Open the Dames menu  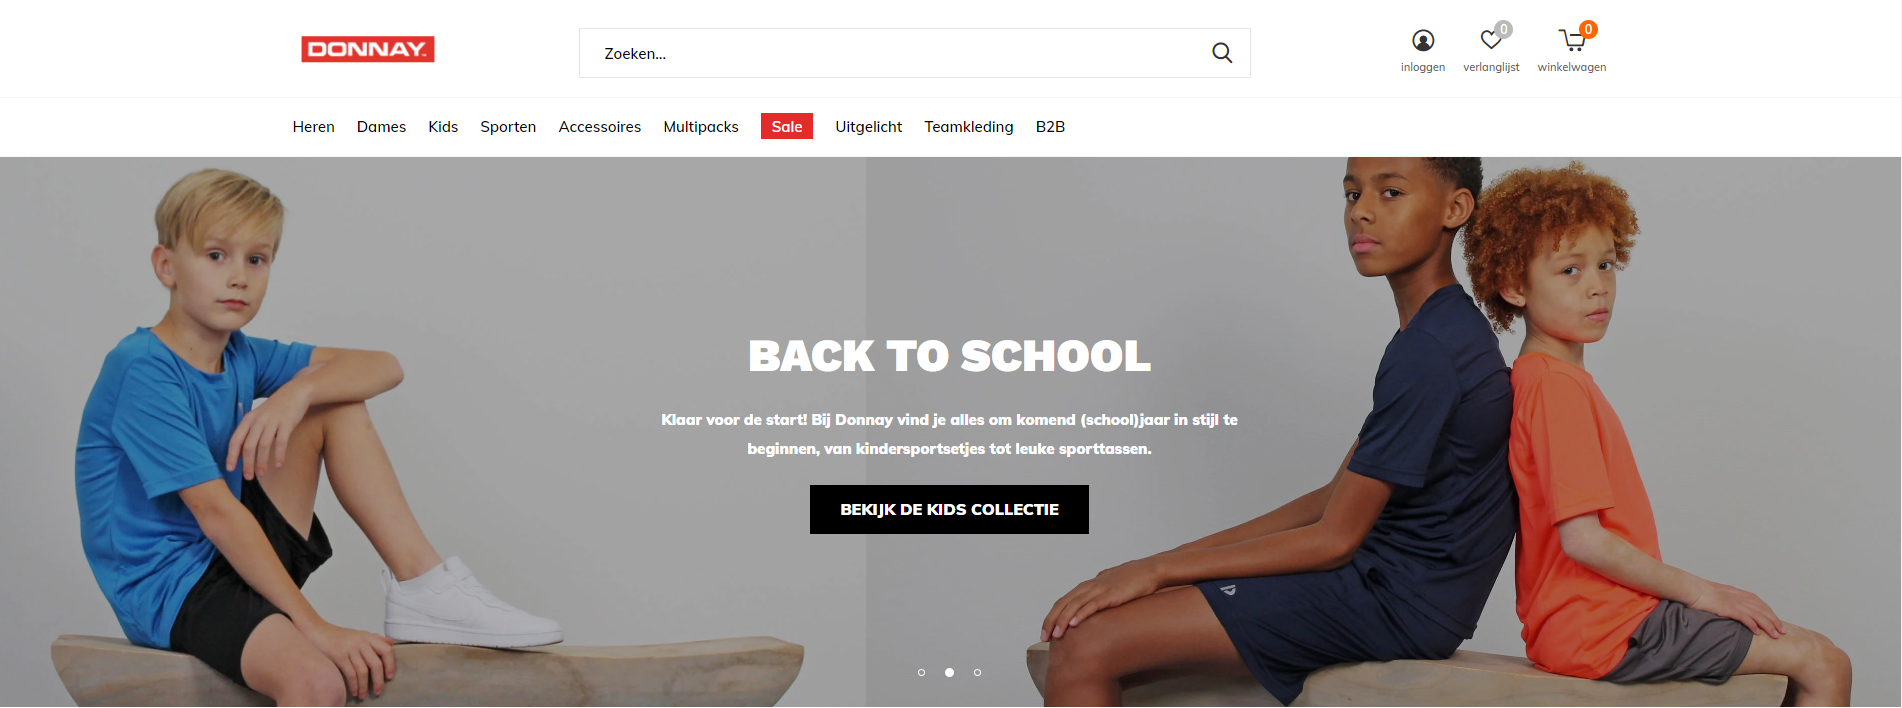381,127
